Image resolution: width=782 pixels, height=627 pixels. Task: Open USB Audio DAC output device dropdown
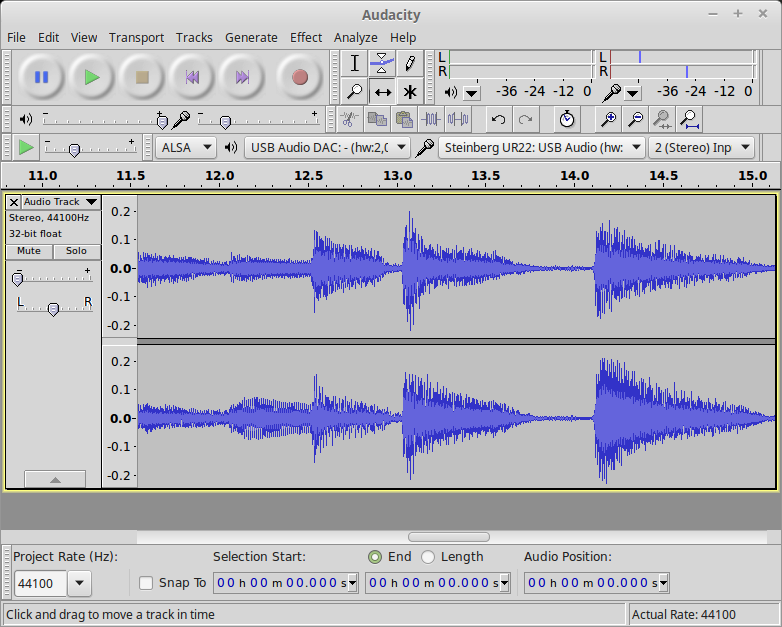327,148
